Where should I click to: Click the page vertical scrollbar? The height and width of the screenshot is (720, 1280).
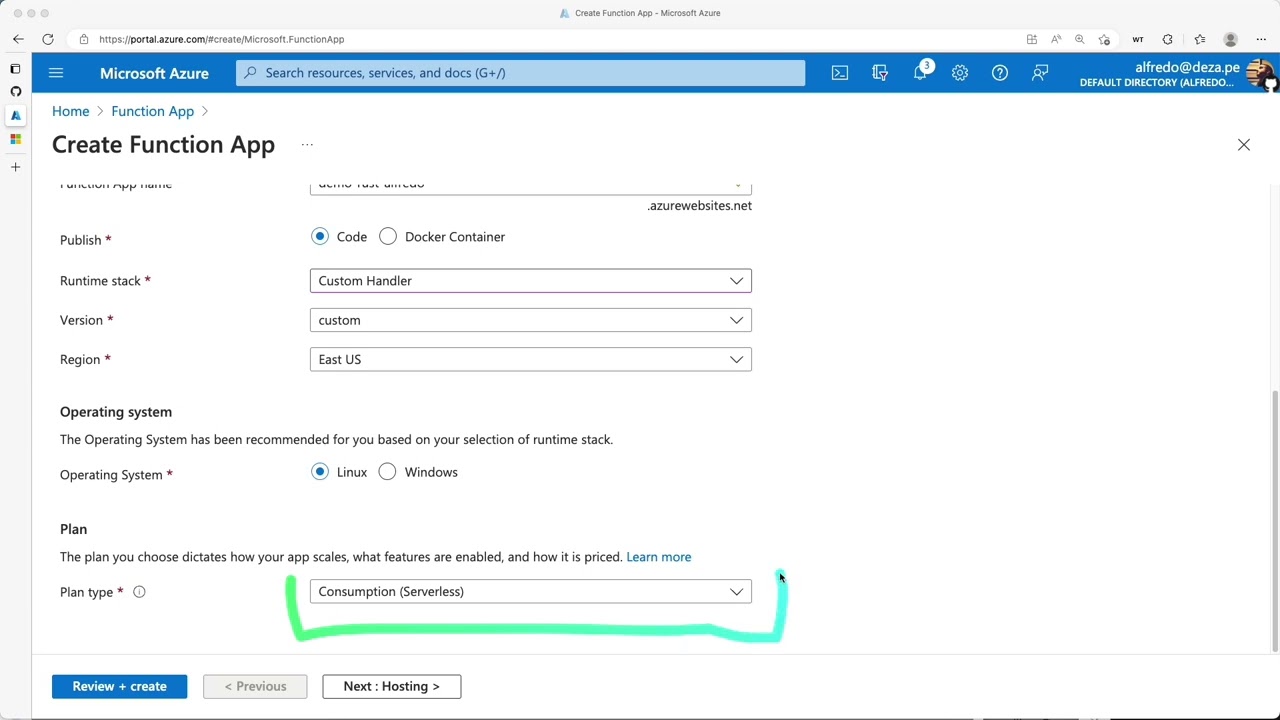tap(1274, 520)
